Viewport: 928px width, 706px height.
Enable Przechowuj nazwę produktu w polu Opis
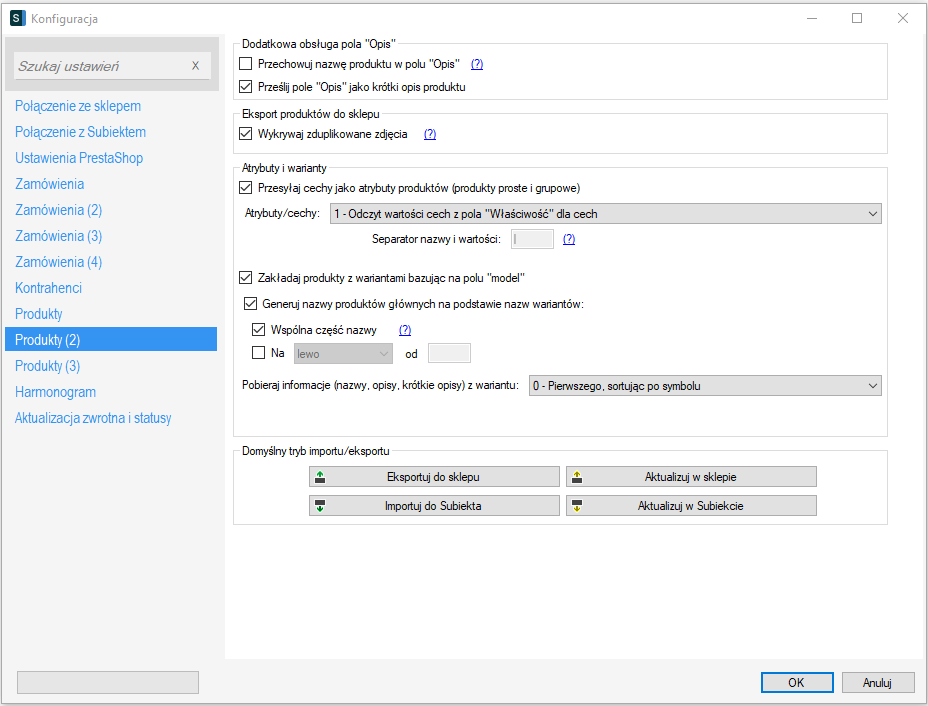tap(247, 64)
